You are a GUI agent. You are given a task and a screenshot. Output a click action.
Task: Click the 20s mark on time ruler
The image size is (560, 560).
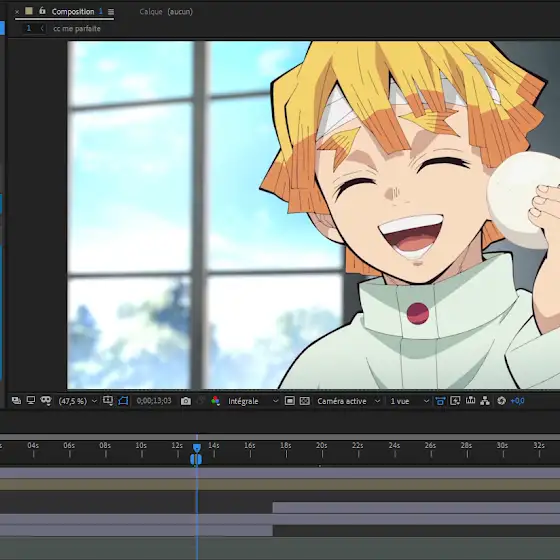click(322, 446)
